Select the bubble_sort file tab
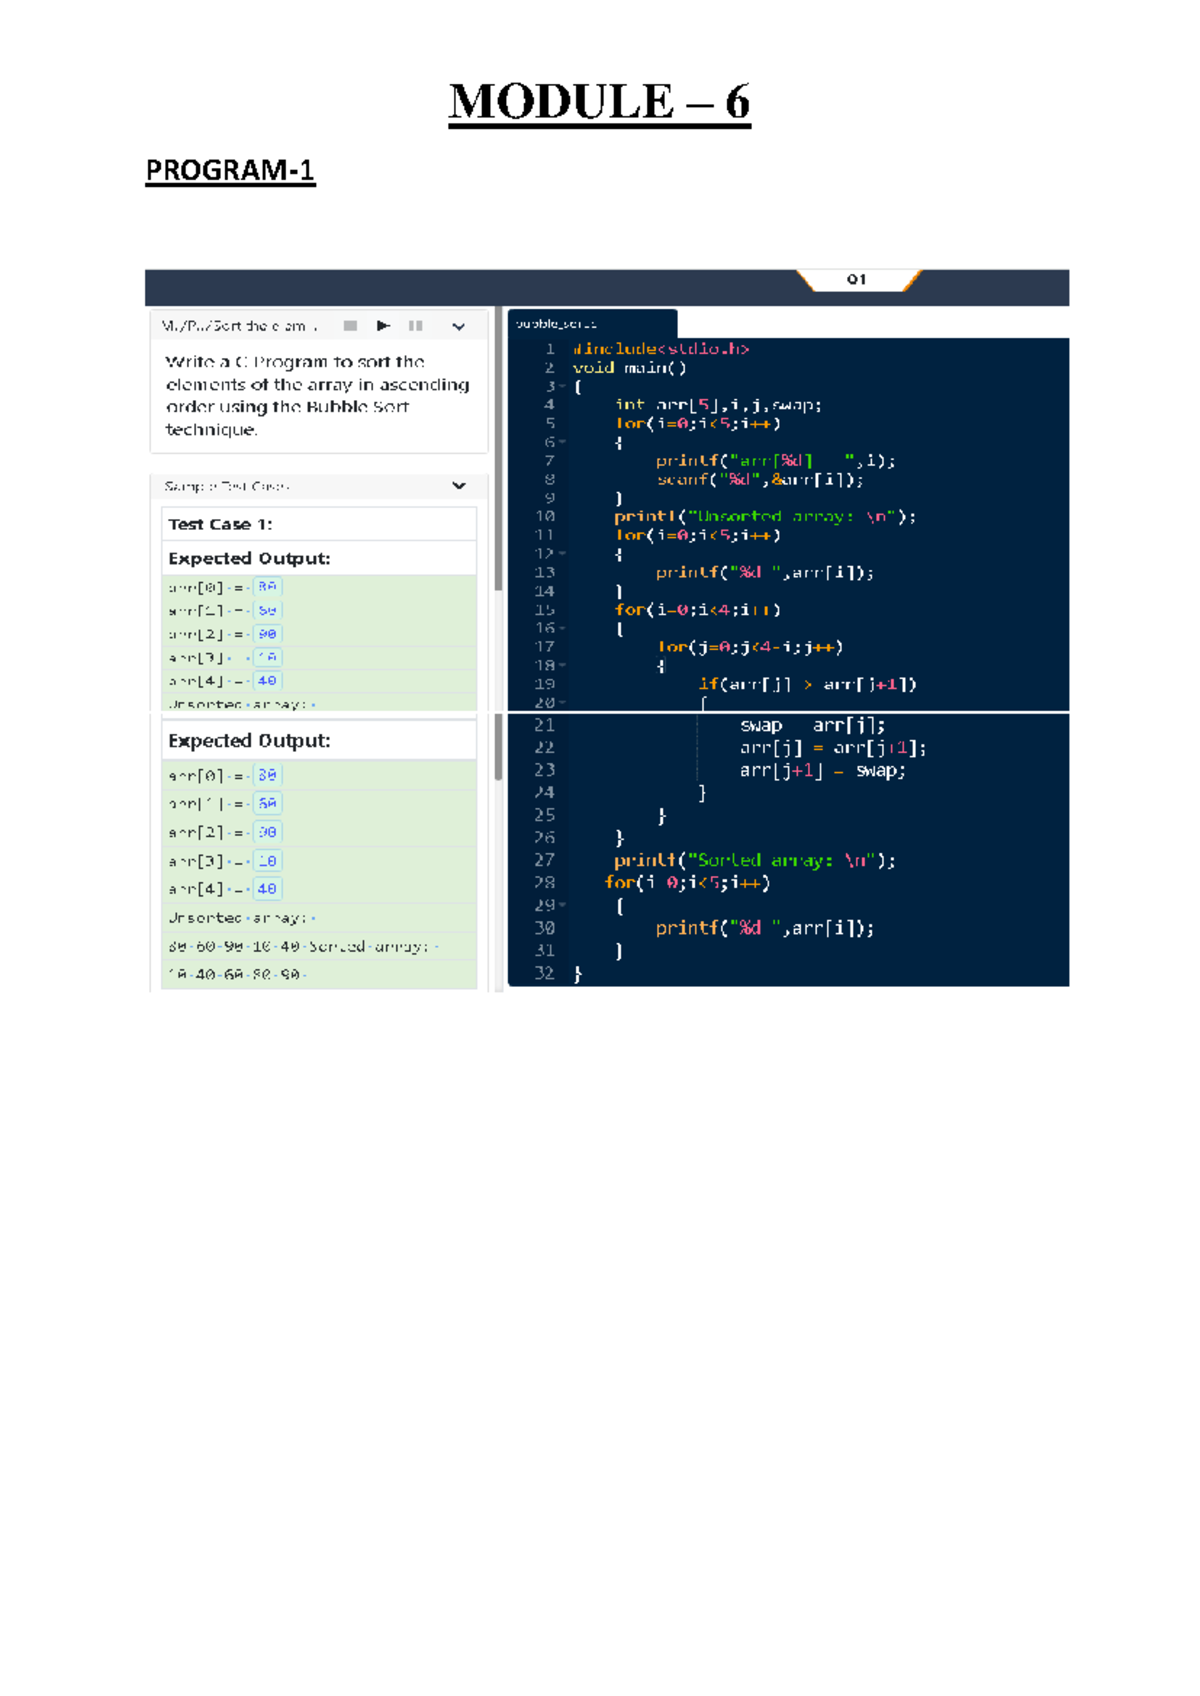The height and width of the screenshot is (1696, 1200). [590, 324]
